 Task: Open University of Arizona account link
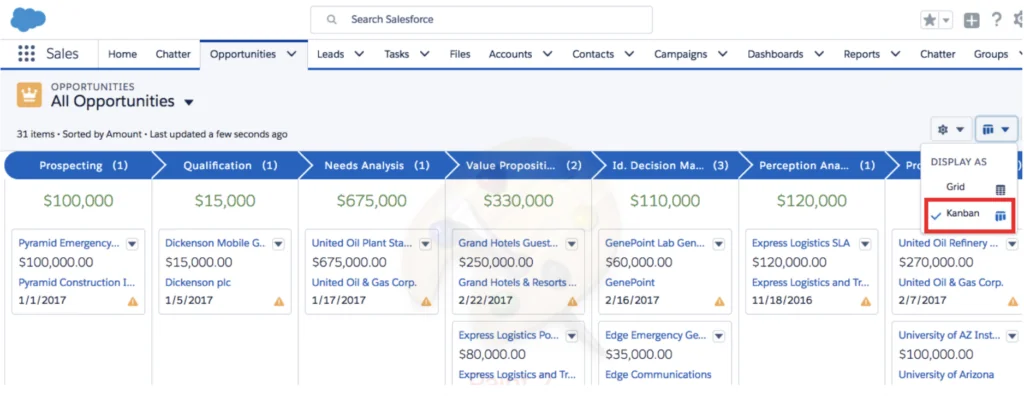[x=946, y=375]
